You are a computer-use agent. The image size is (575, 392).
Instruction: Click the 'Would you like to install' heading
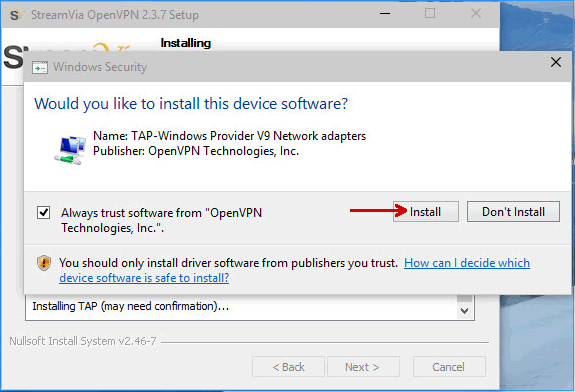point(191,104)
